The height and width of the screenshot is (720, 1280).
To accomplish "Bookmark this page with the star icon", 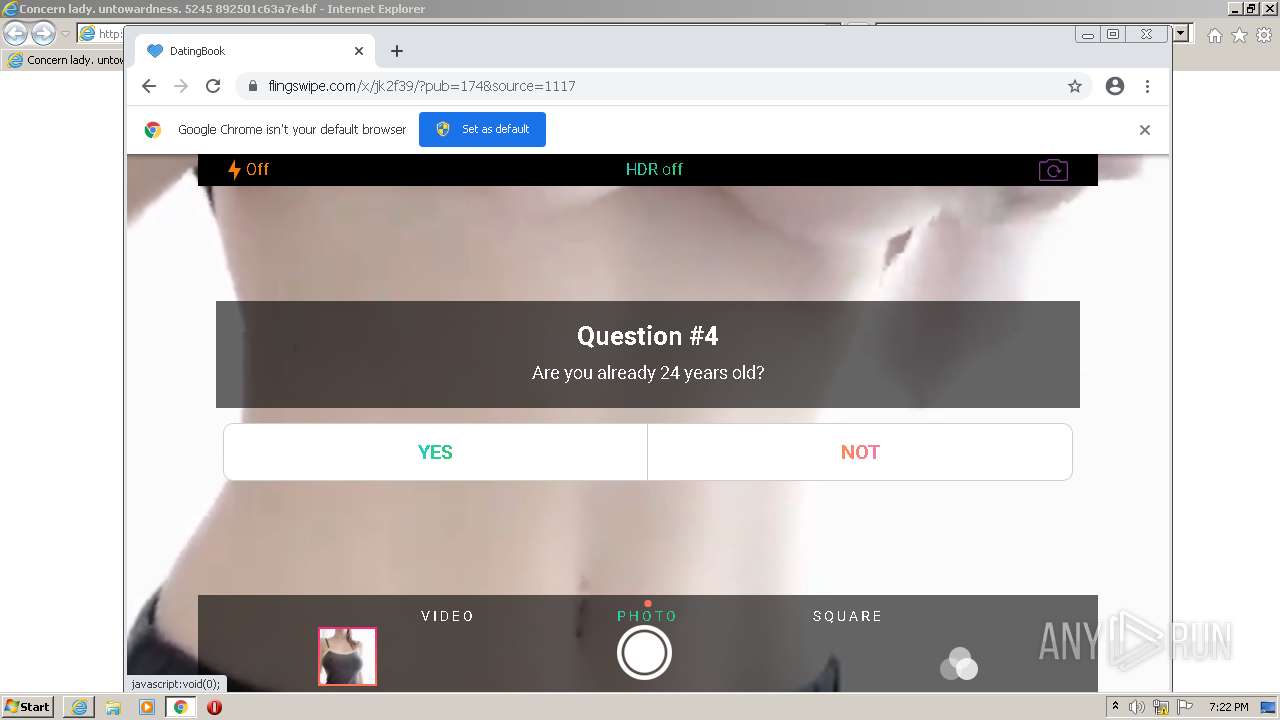I will (1075, 86).
